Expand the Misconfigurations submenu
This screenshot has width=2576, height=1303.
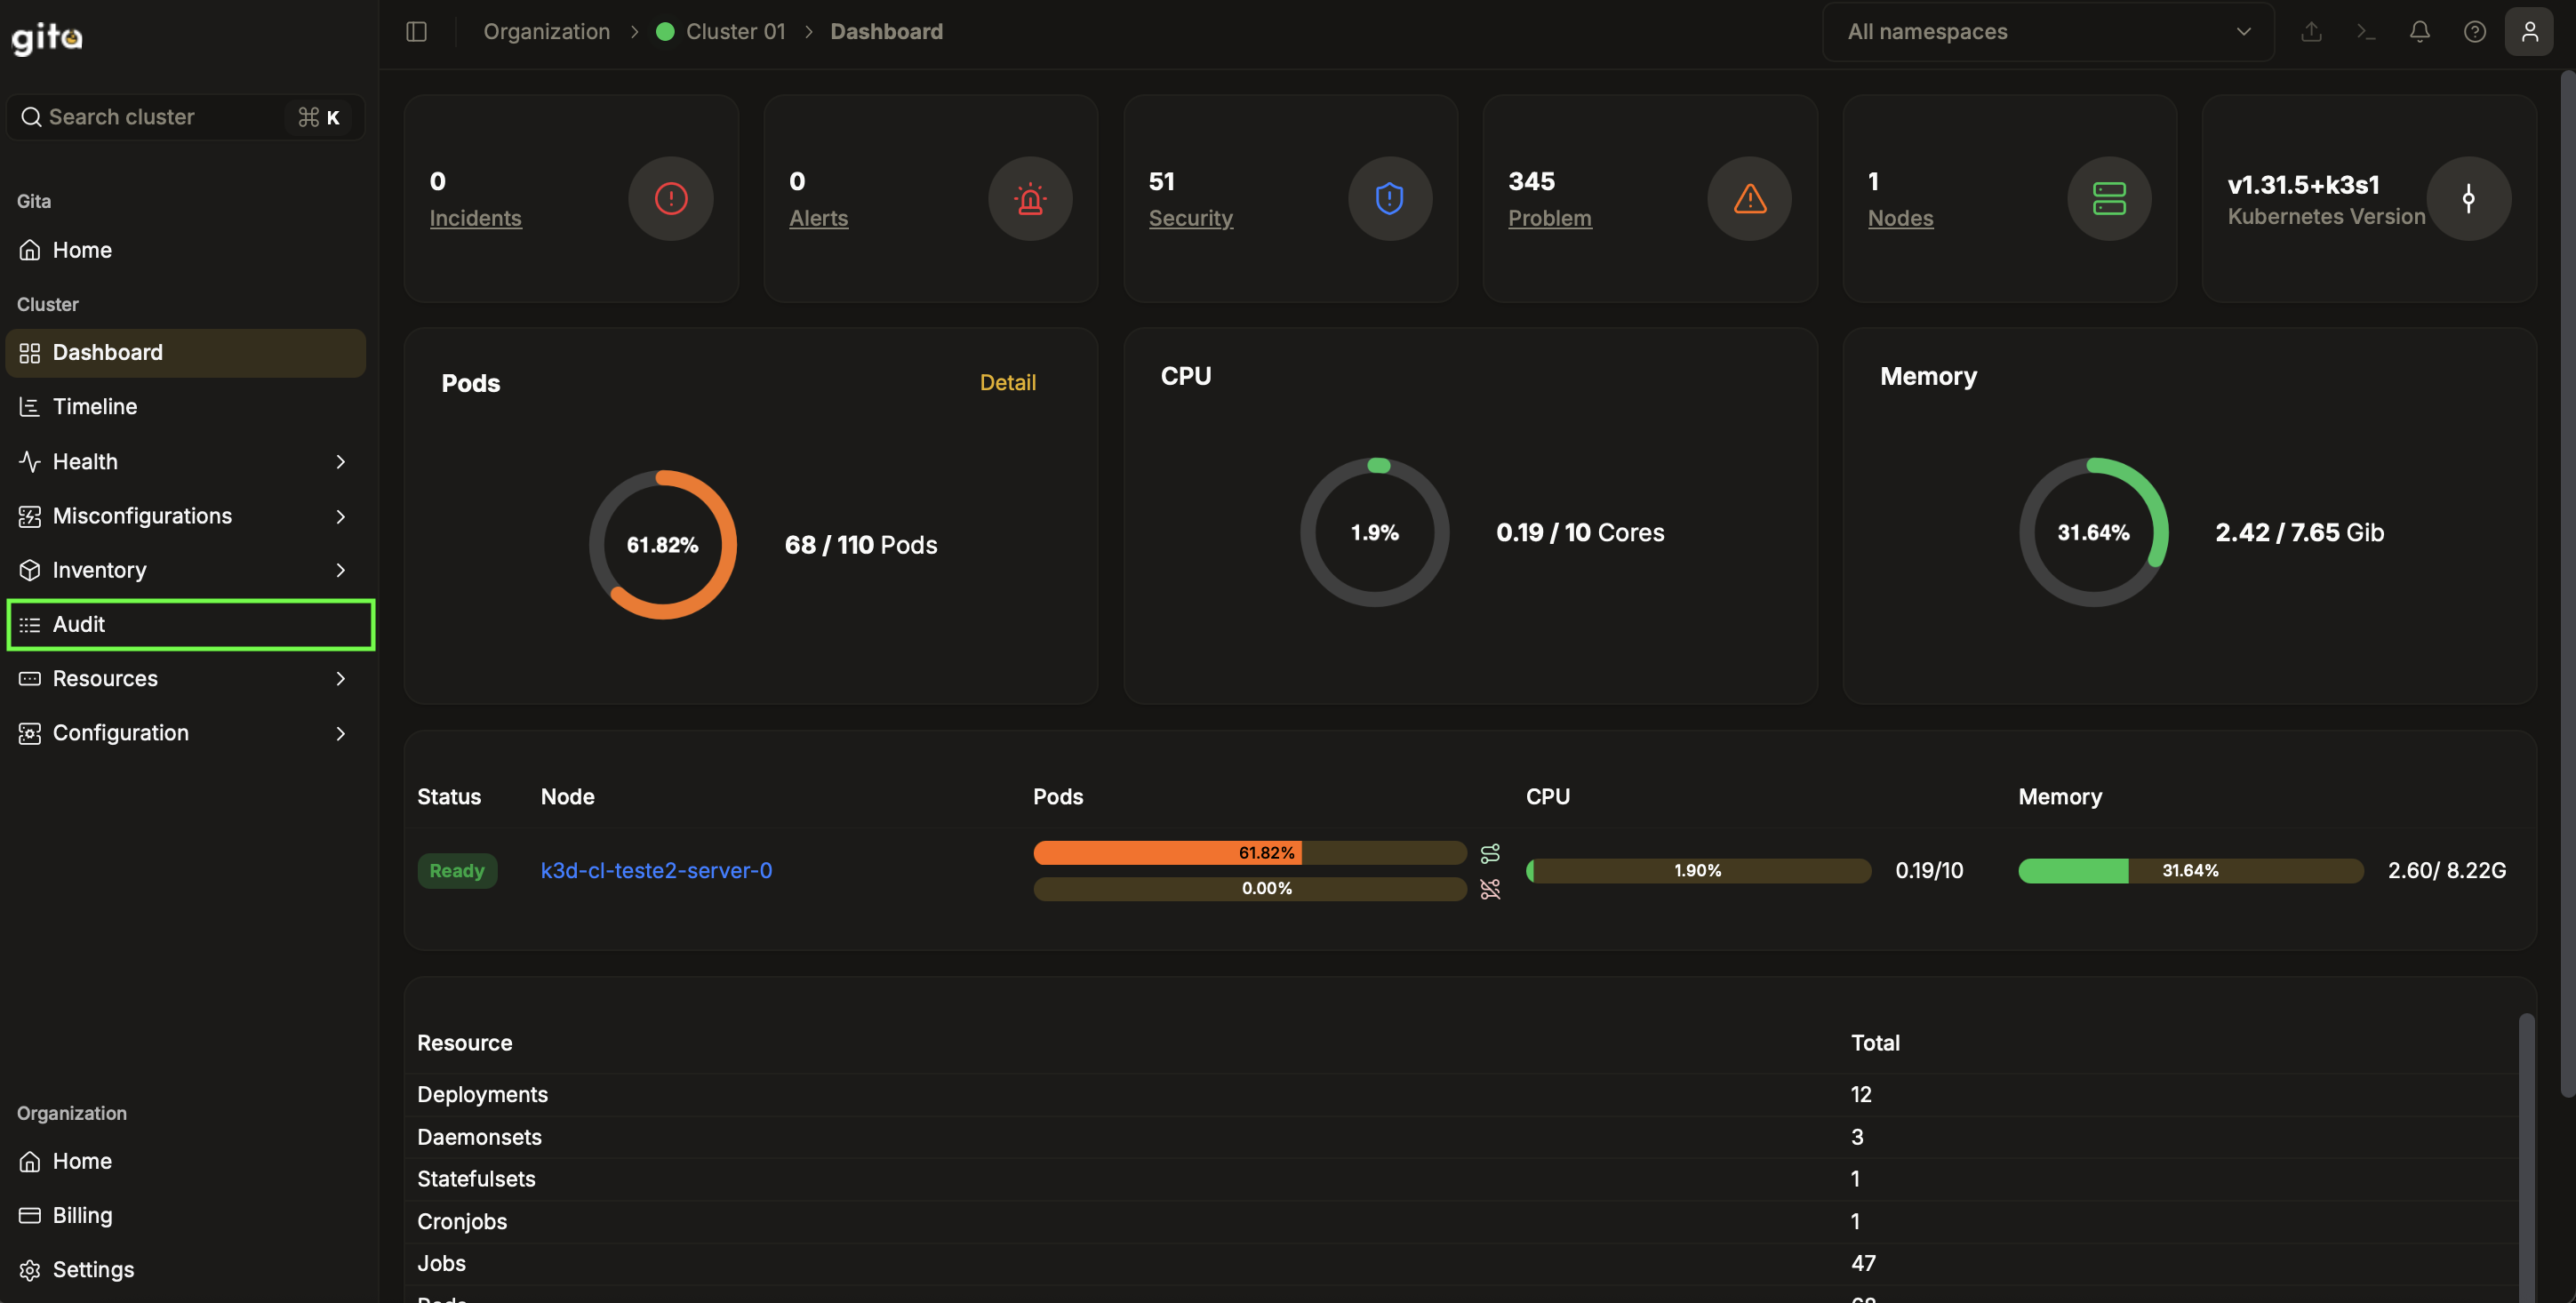(185, 516)
